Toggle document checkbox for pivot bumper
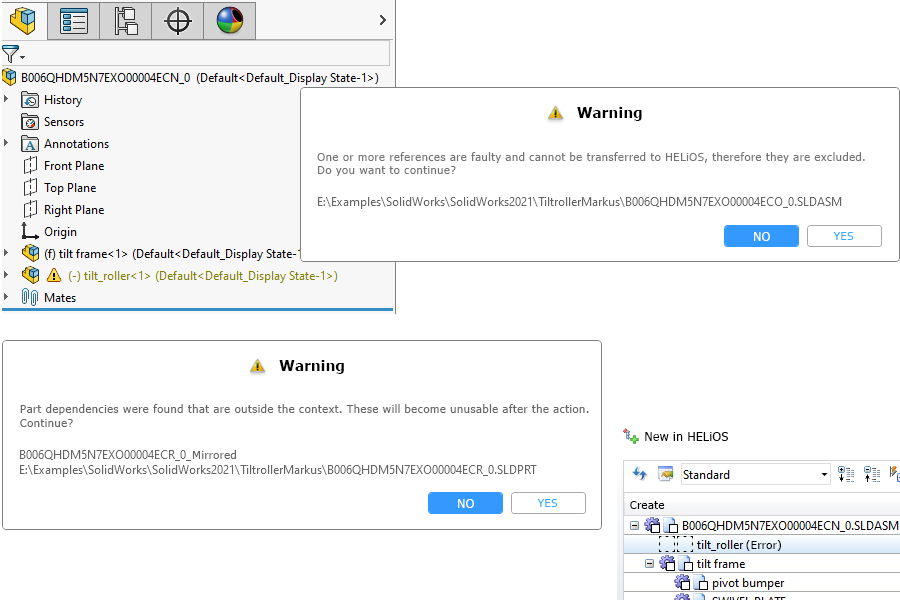The height and width of the screenshot is (600, 900). coord(701,583)
